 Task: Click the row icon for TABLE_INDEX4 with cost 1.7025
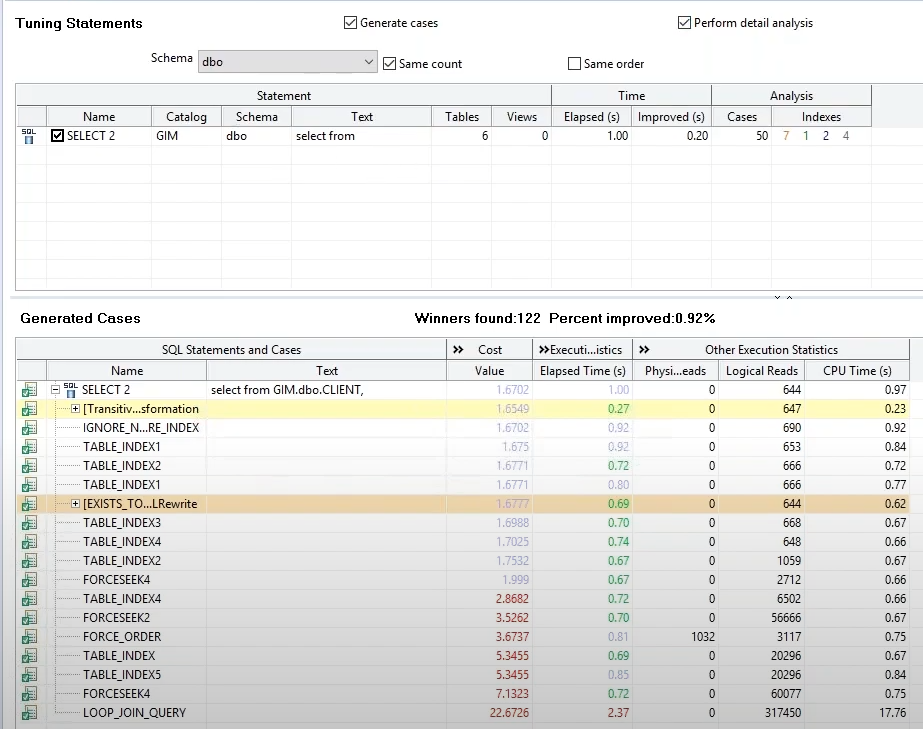(29, 542)
